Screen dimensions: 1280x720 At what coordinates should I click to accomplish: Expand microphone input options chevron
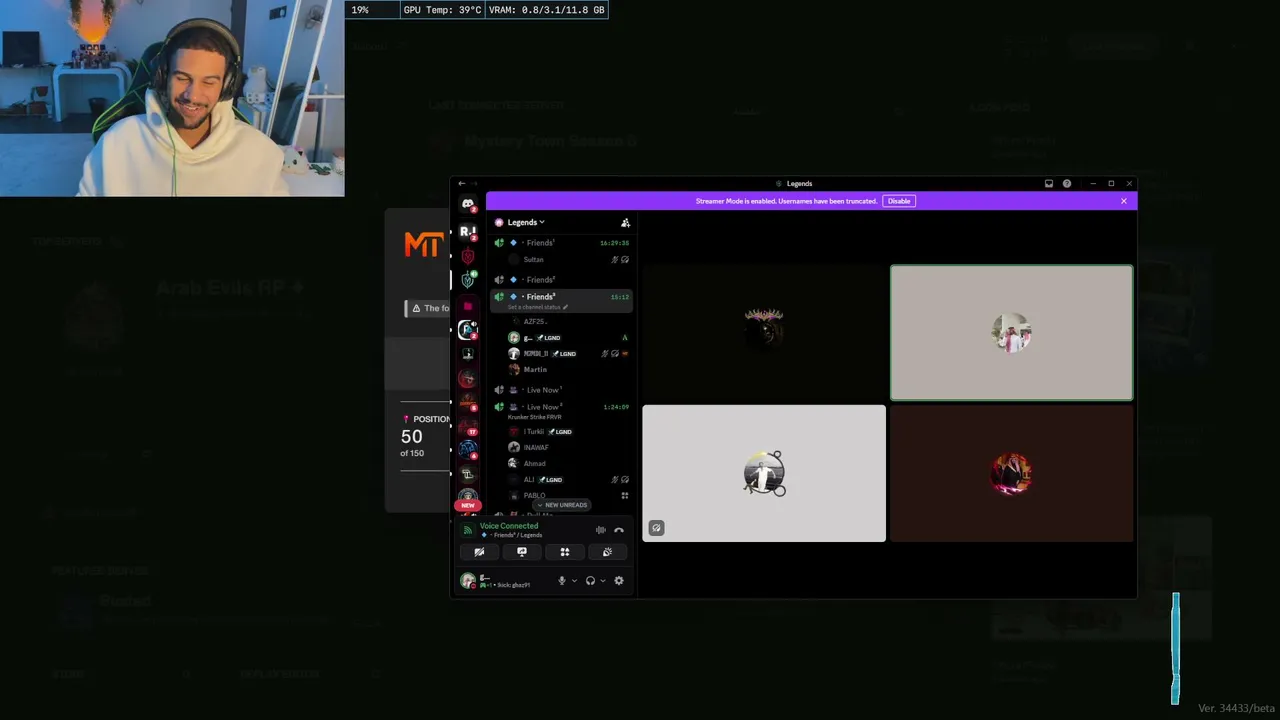coord(574,581)
